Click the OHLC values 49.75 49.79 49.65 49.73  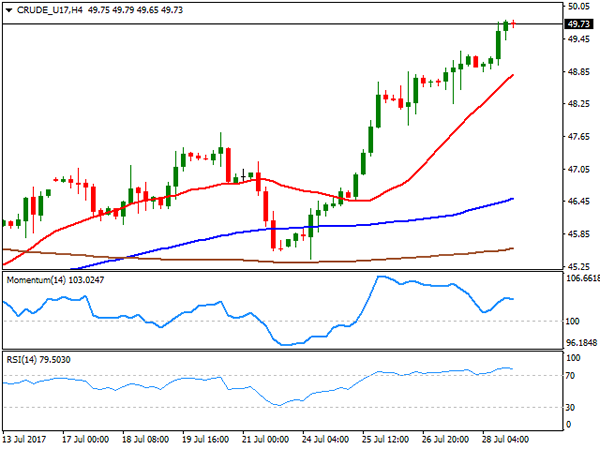click(x=135, y=10)
